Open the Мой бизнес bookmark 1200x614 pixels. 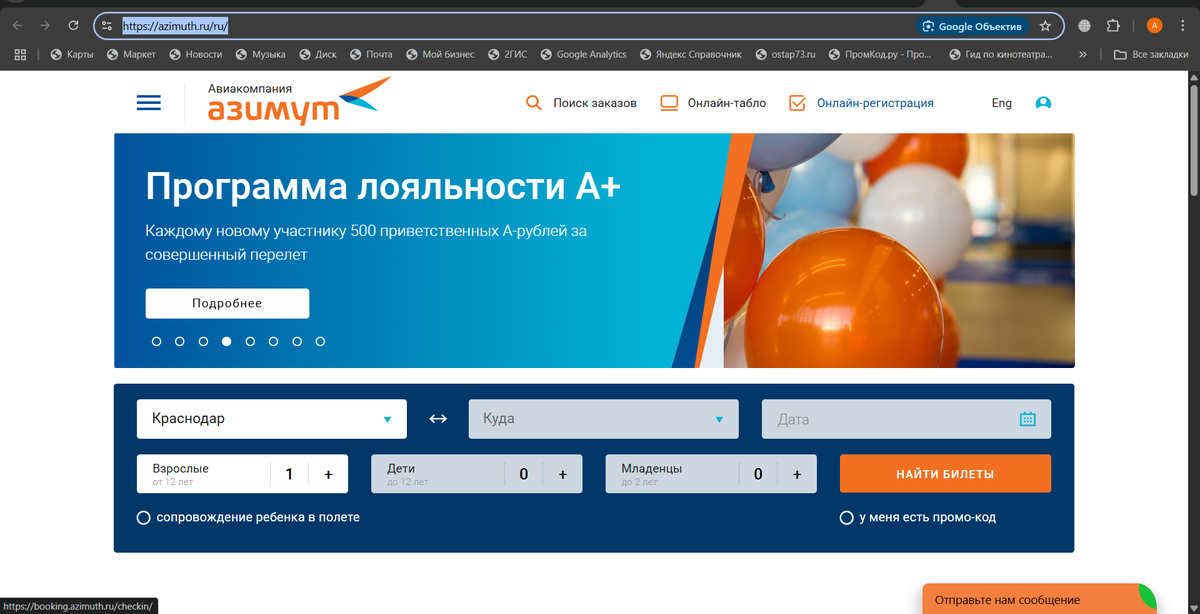coord(439,55)
